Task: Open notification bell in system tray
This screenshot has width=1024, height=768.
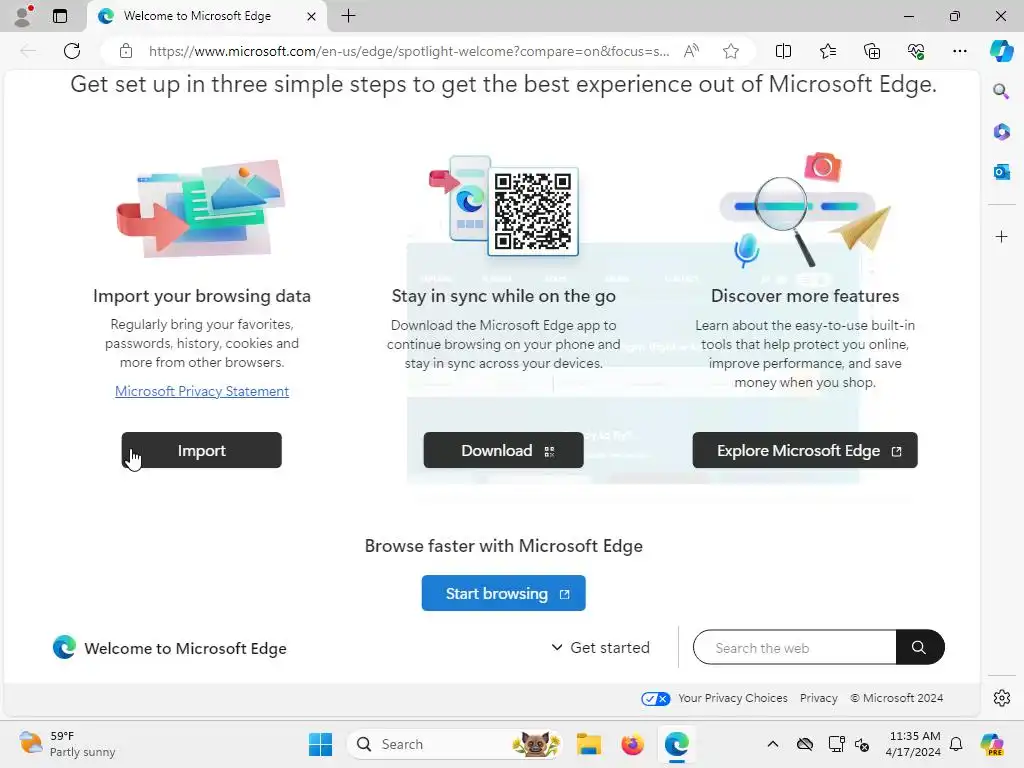Action: (956, 744)
